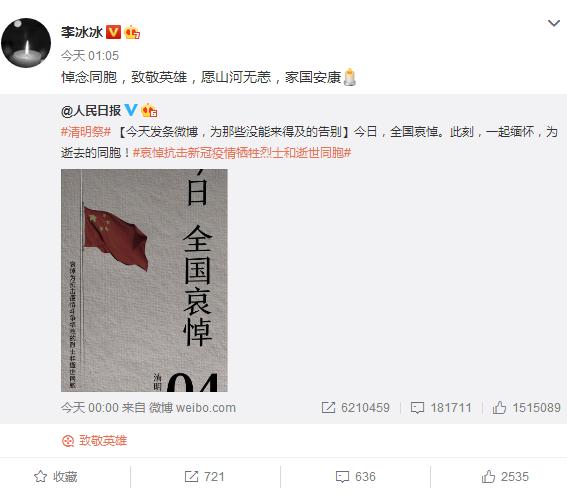The image size is (567, 493).
Task: Open the 致敬英雄 topic tag
Action: pos(94,441)
